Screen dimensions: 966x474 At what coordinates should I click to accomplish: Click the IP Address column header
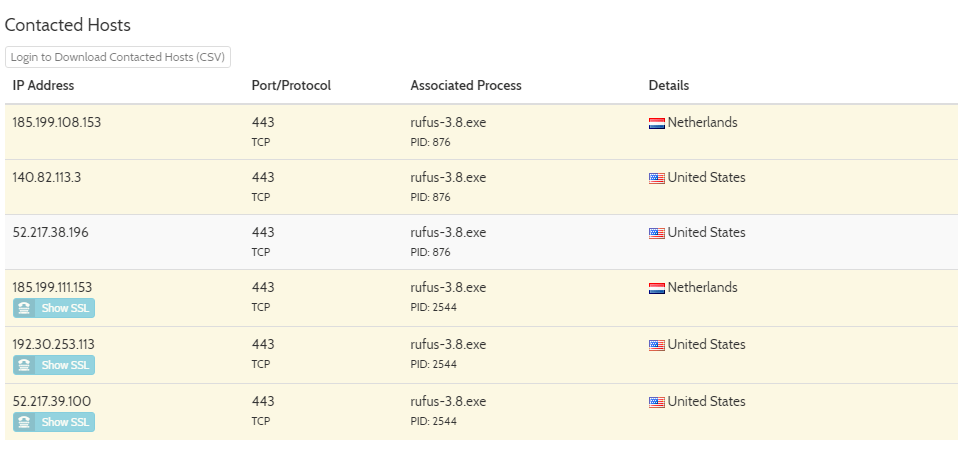coord(43,86)
